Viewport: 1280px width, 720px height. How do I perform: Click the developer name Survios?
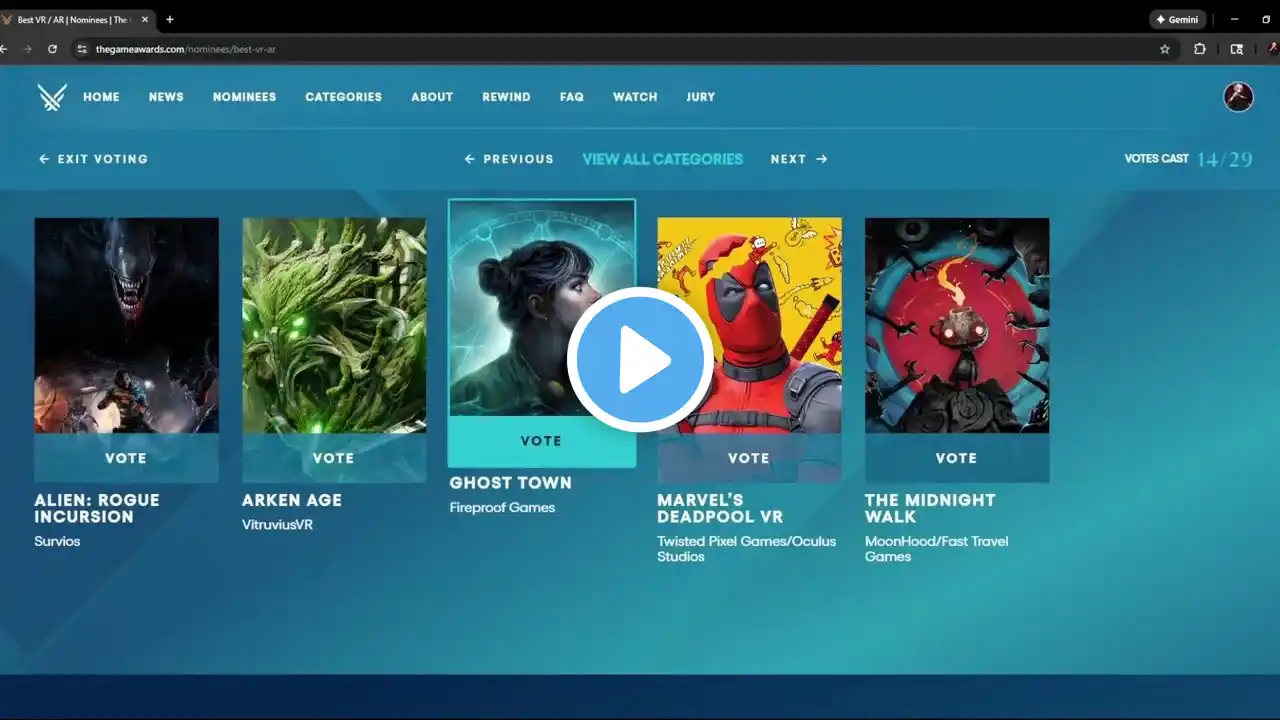pos(57,541)
